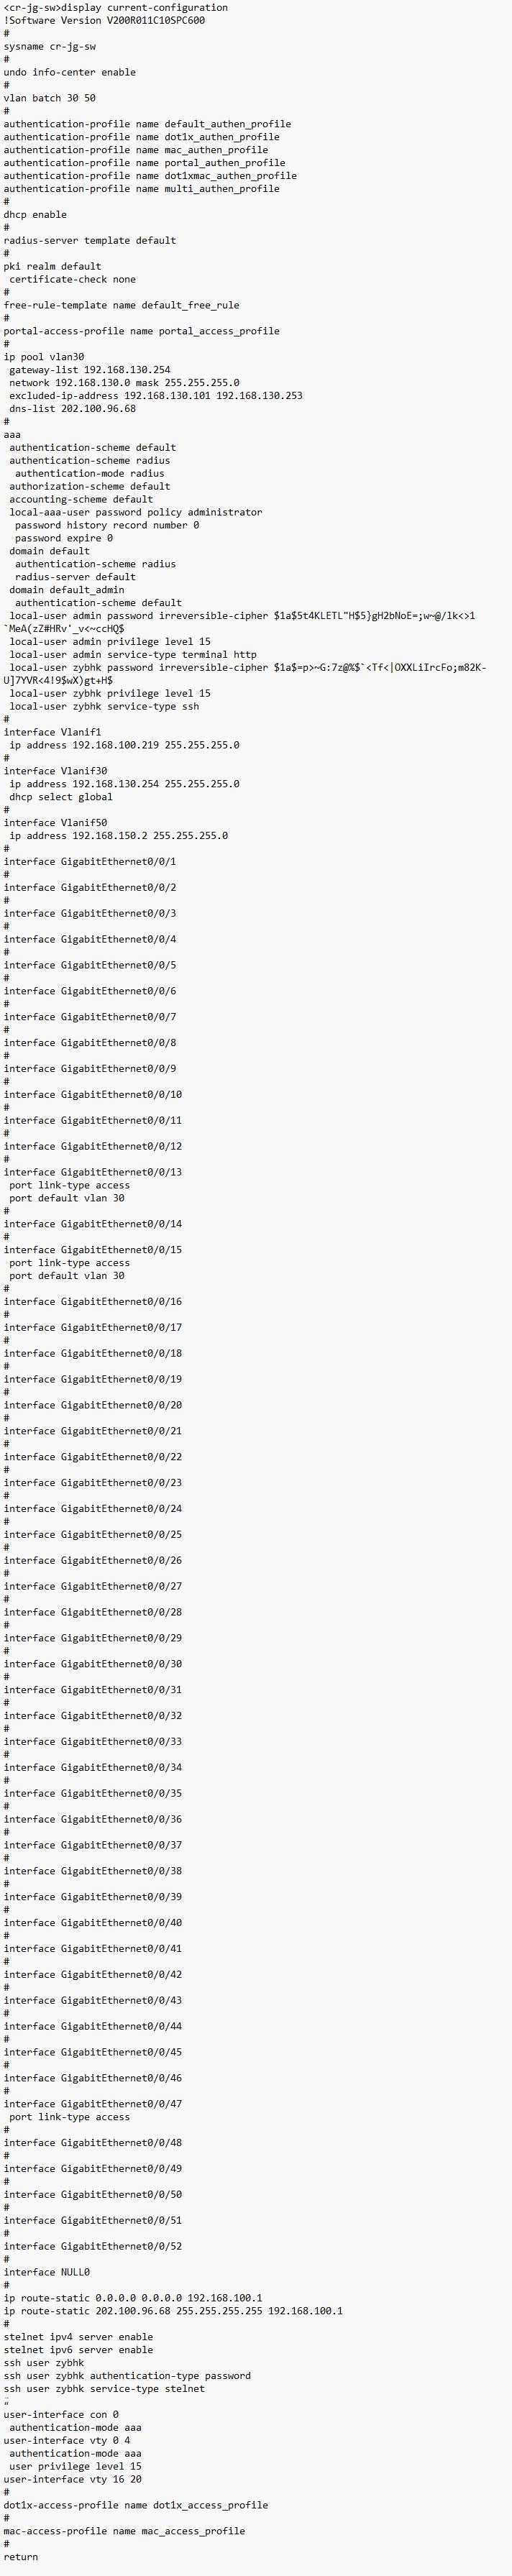The height and width of the screenshot is (2576, 512).
Task: Click the local-user admin privilege level line
Action: point(110,641)
